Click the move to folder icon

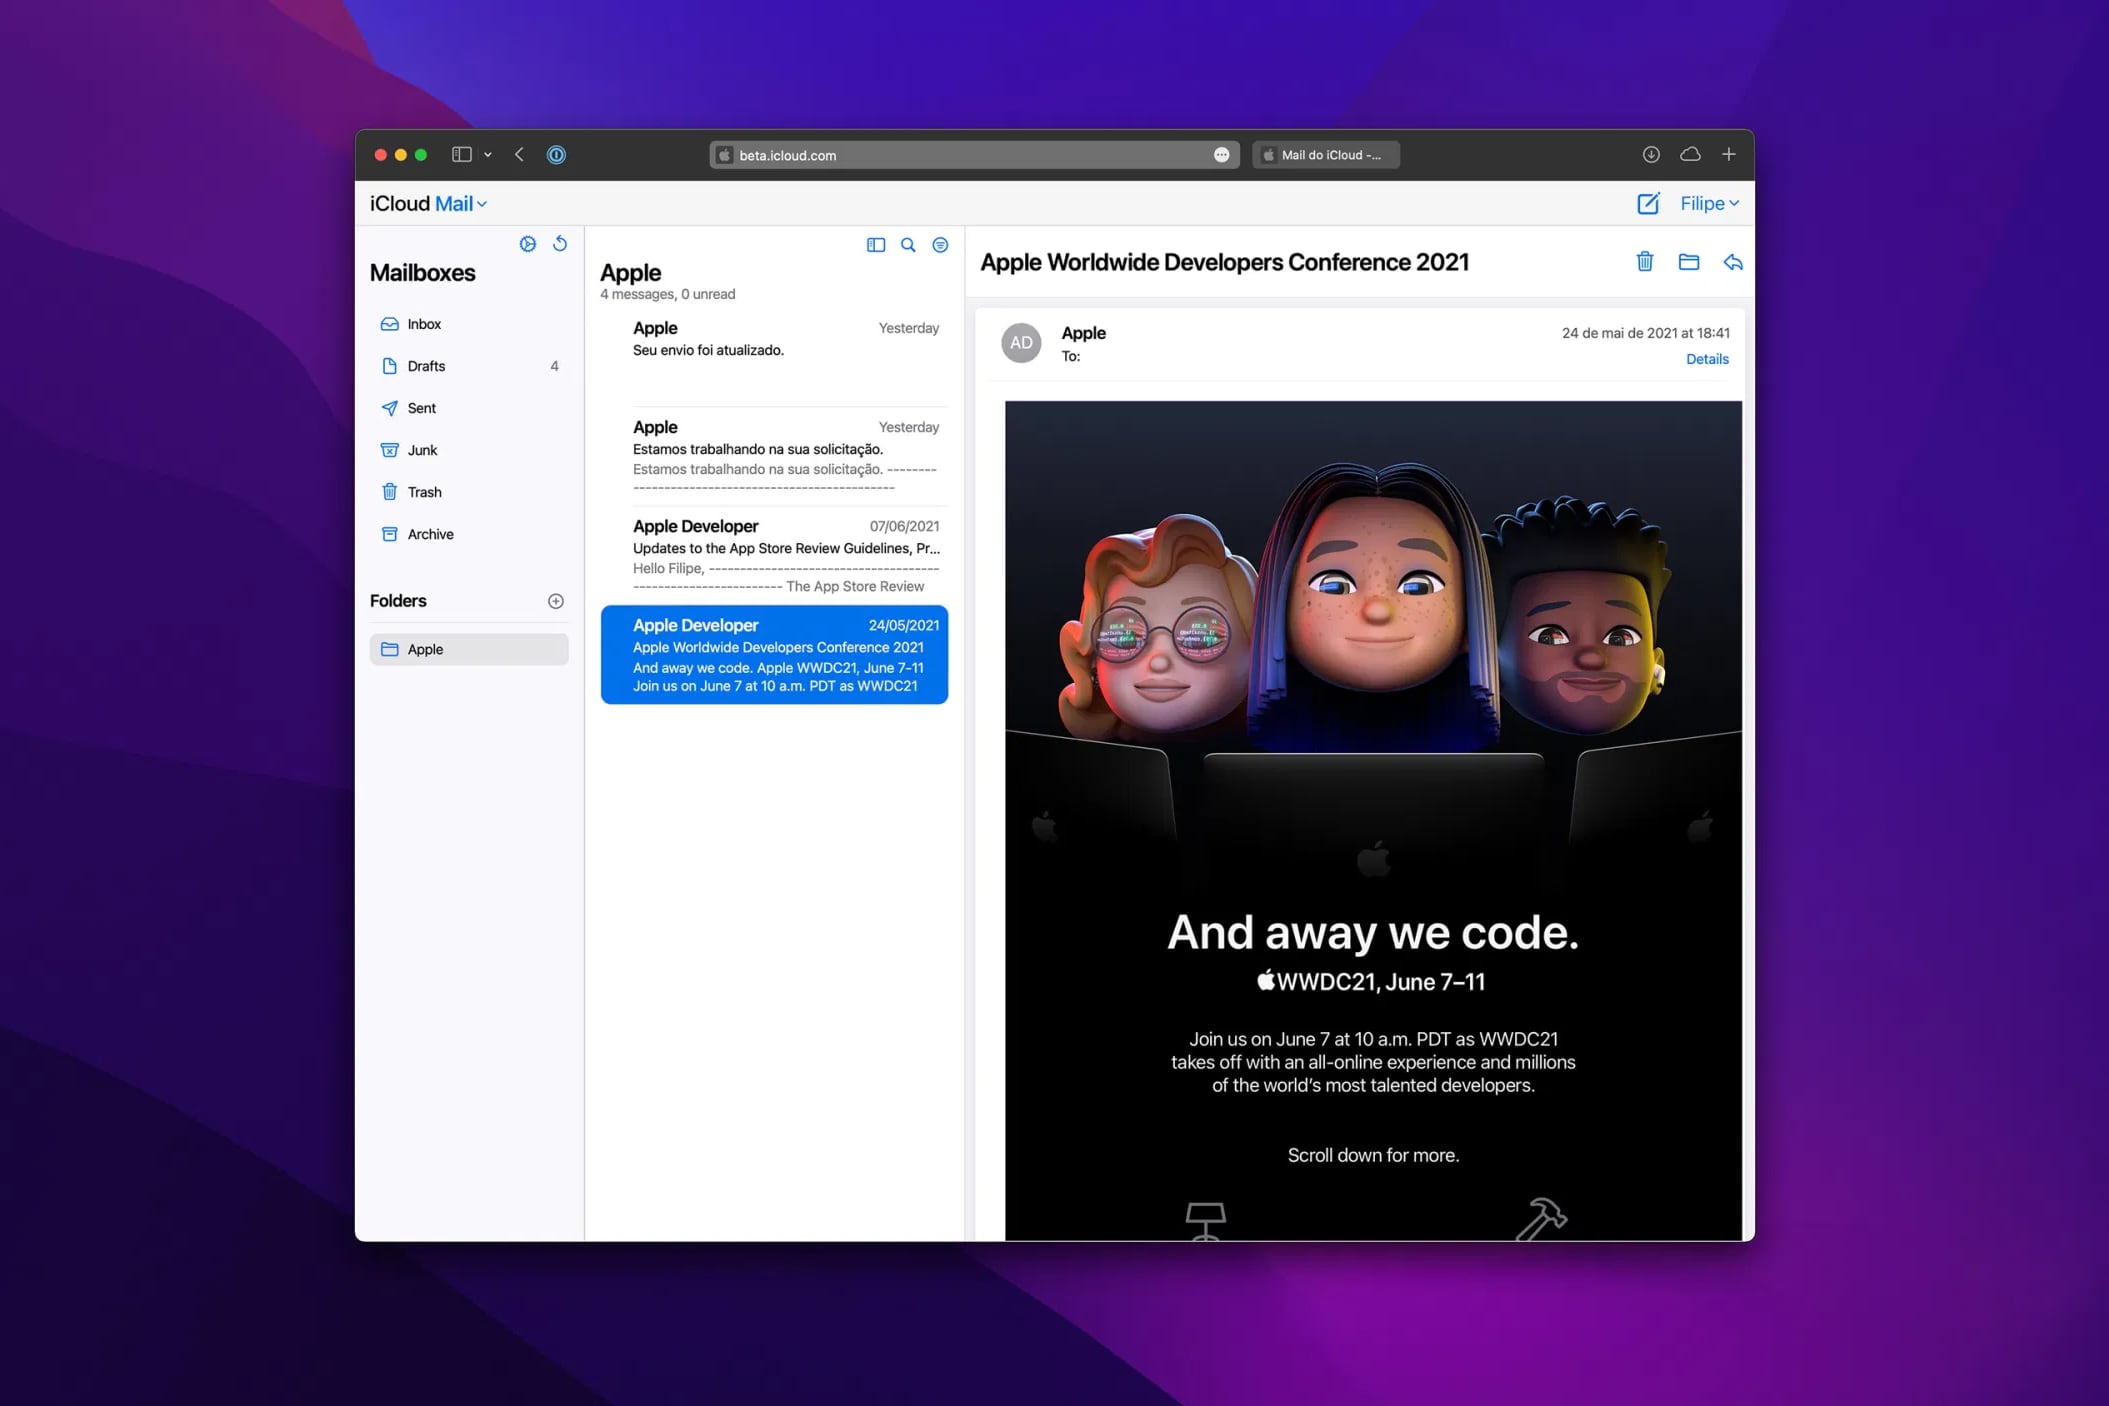[x=1688, y=262]
